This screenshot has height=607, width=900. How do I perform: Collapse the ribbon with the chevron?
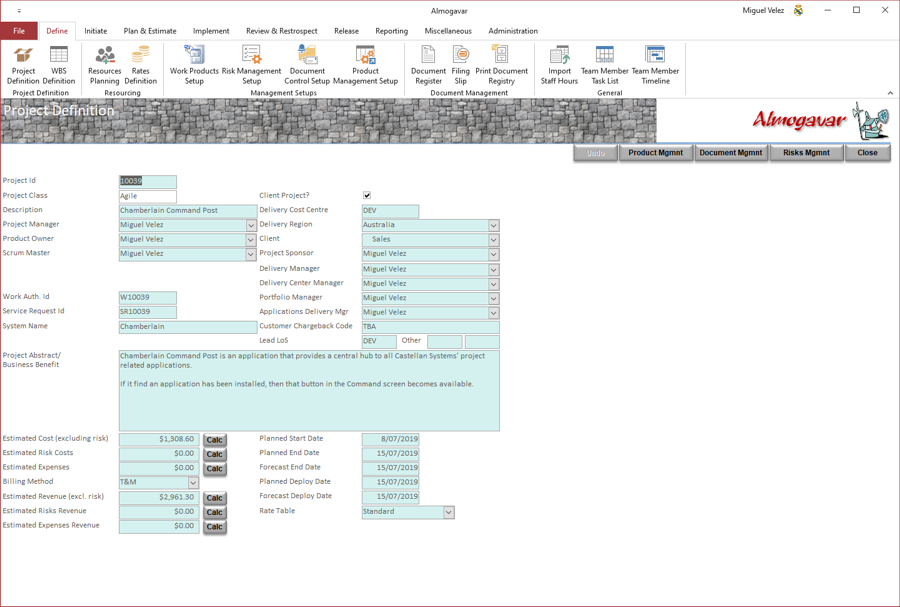coord(890,93)
